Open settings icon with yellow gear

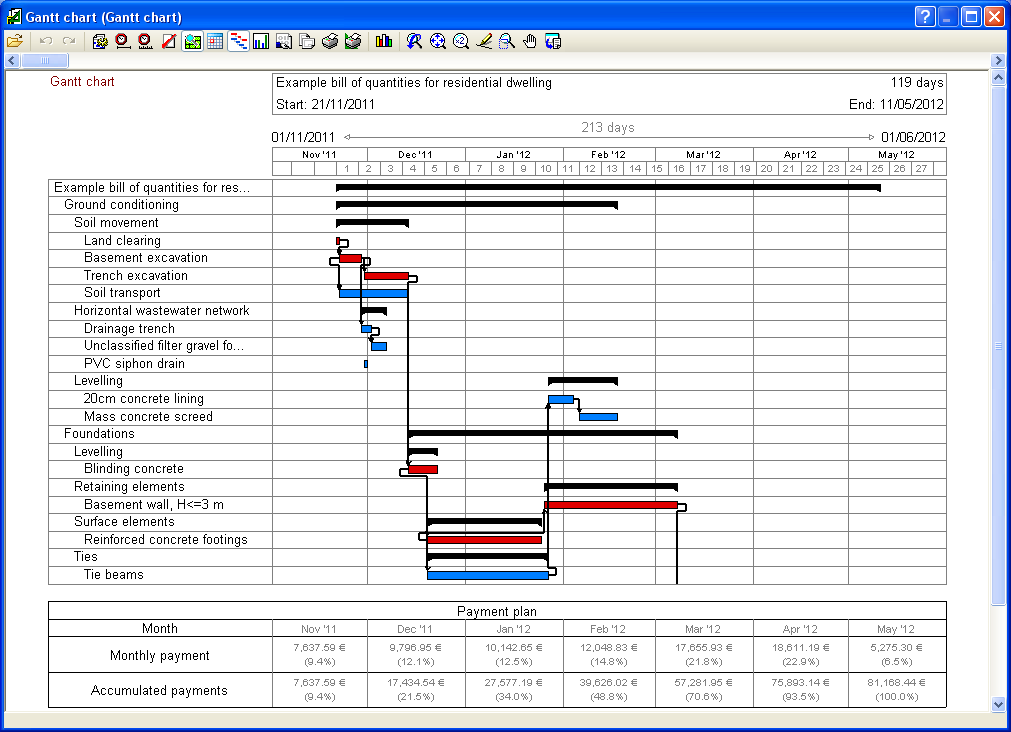tap(100, 41)
